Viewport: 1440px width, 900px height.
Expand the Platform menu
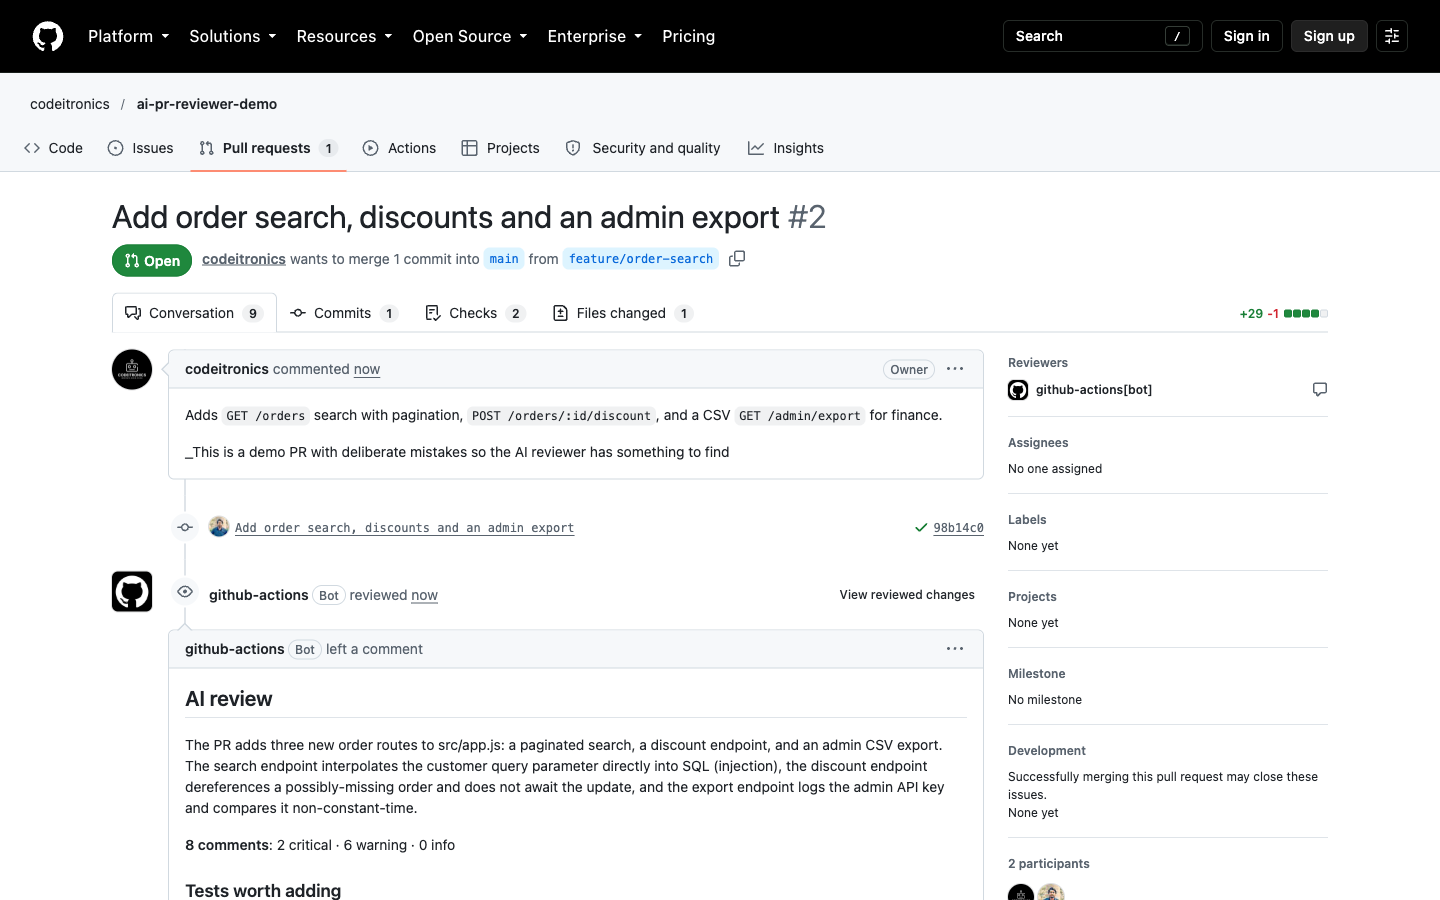(x=129, y=36)
